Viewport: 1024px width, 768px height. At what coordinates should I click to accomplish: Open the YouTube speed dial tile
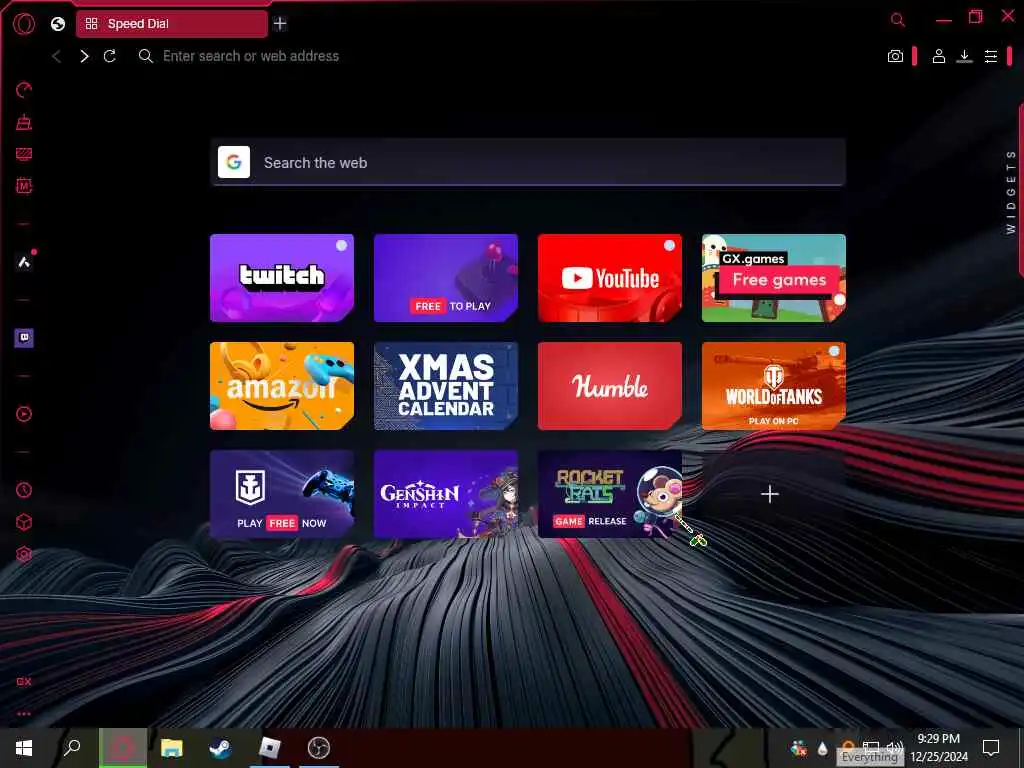tap(609, 278)
